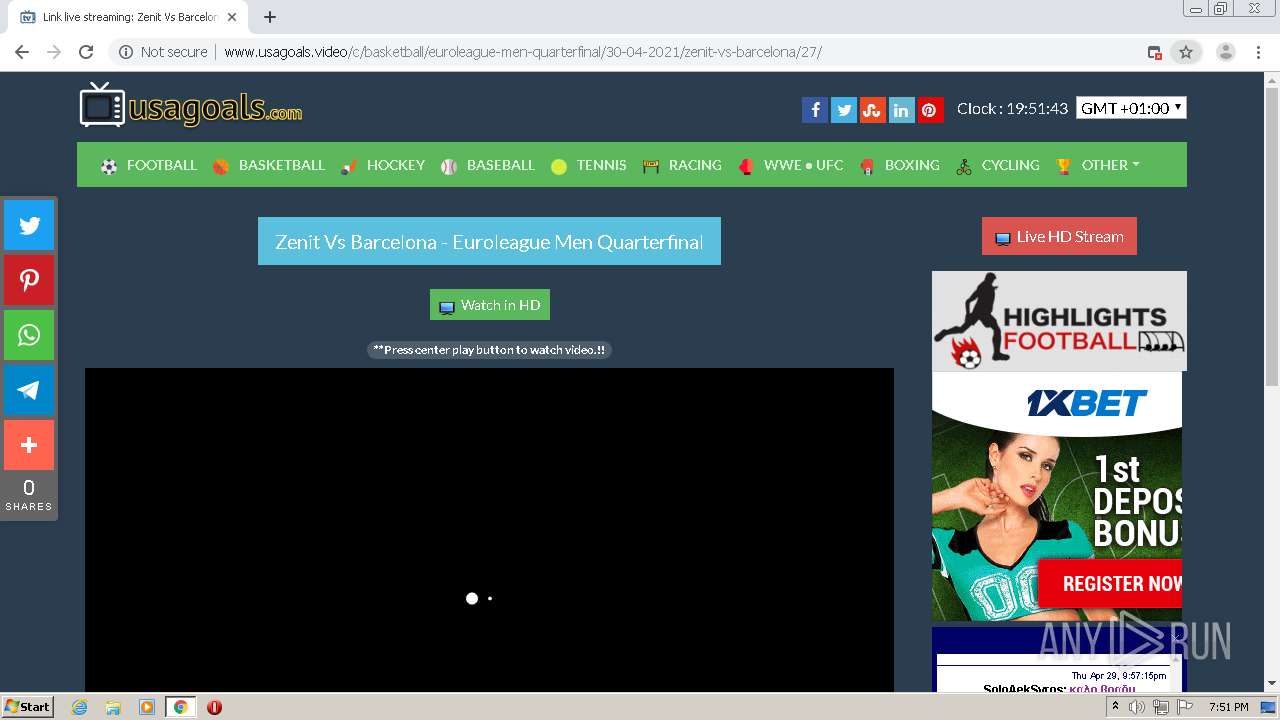Click taskbar clock 7:51 PM
This screenshot has height=720, width=1280.
1228,707
